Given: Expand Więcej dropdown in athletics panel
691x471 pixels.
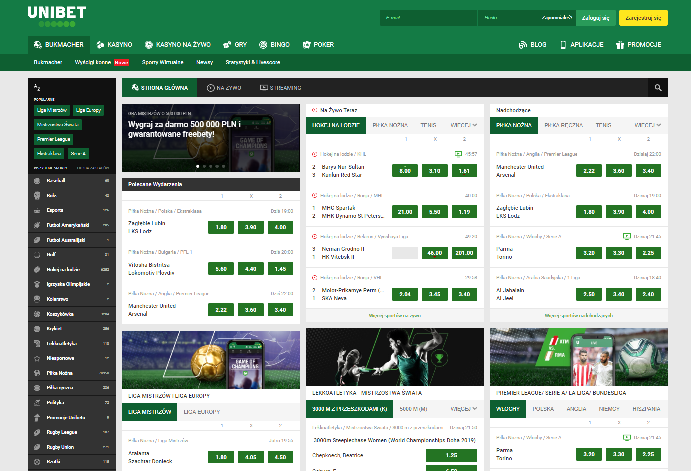Looking at the screenshot, I should click(464, 409).
